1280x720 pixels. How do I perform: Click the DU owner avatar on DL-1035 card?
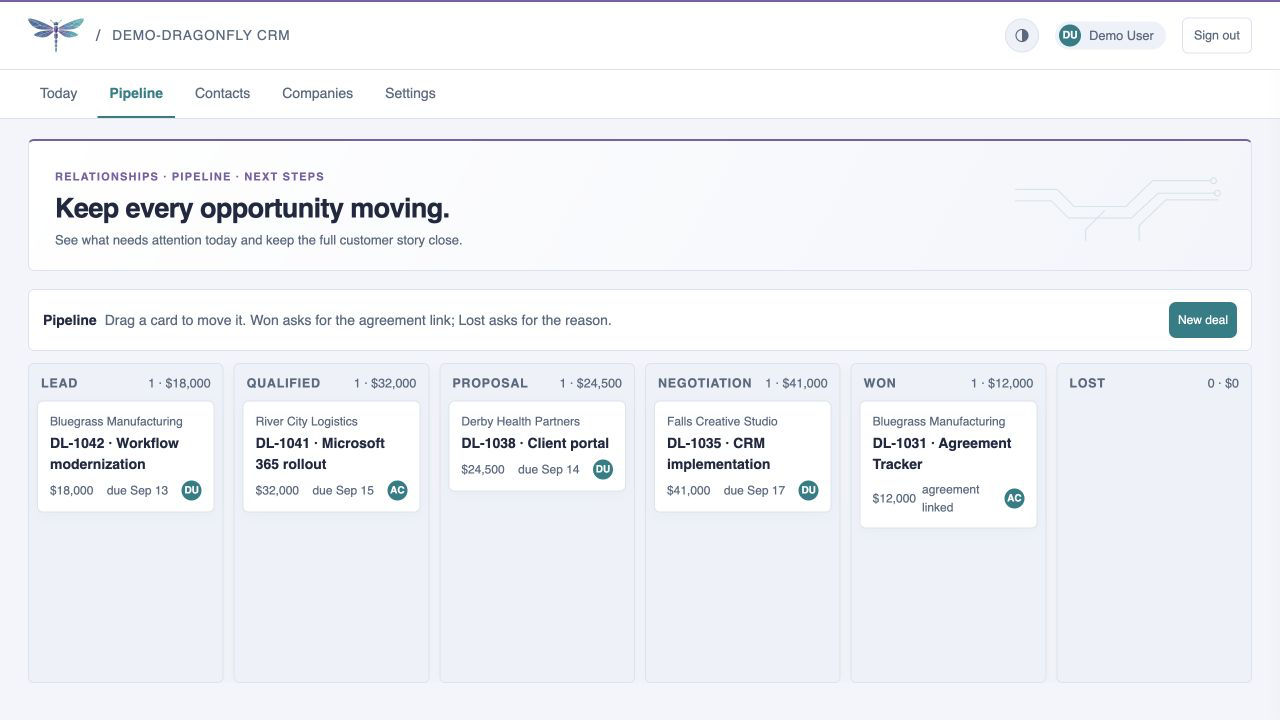pos(808,490)
